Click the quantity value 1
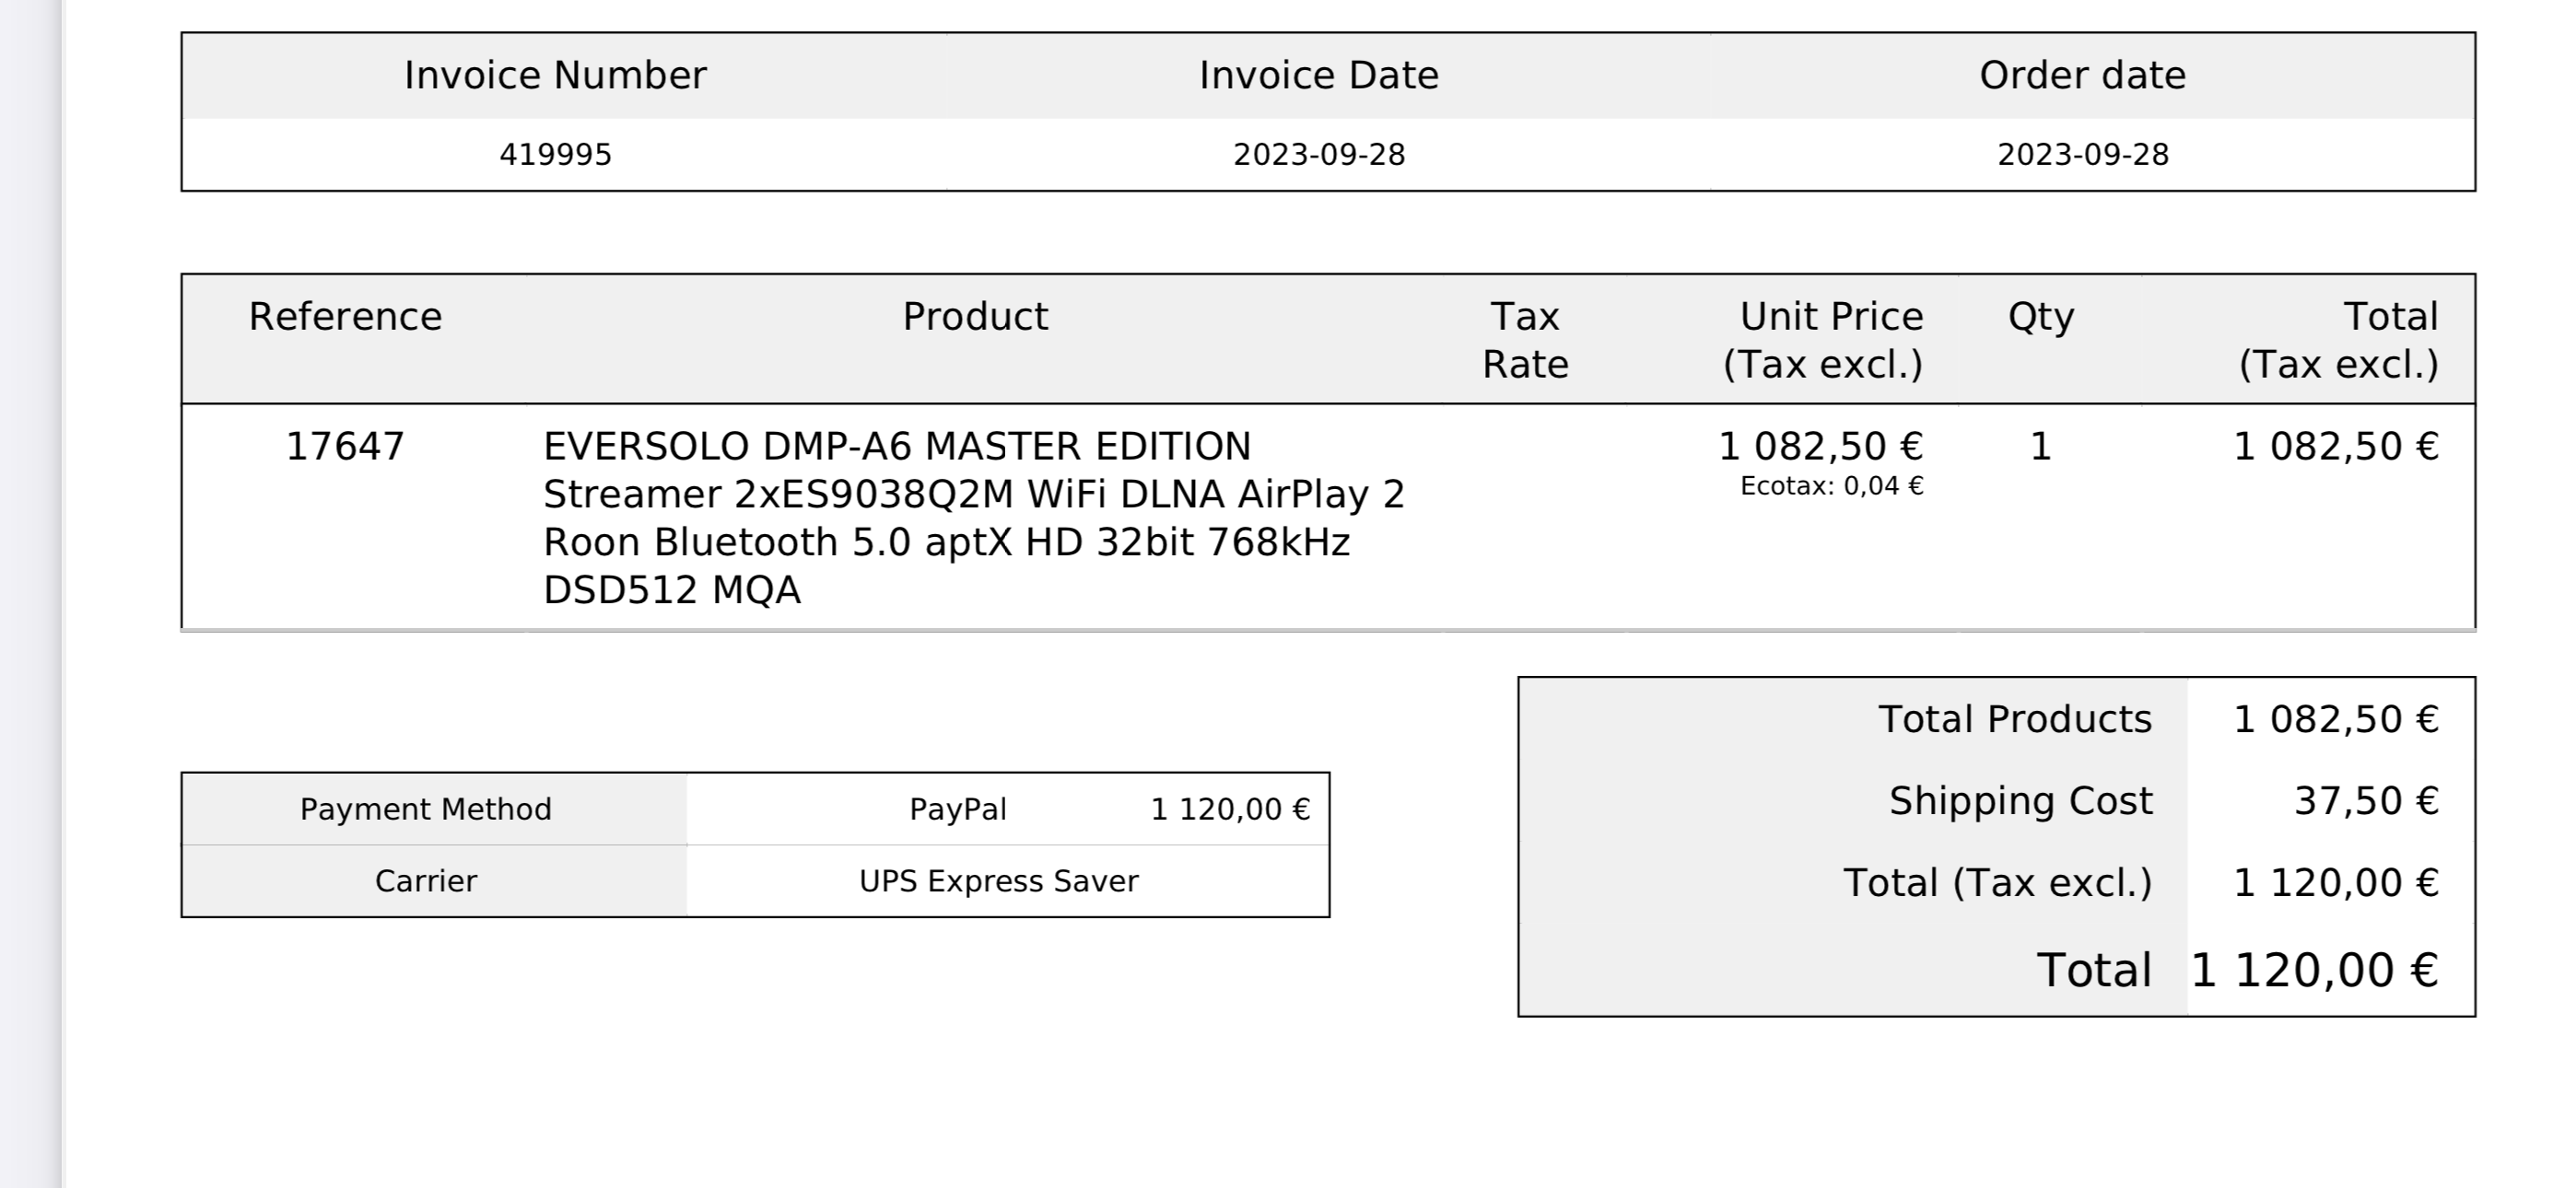This screenshot has width=2576, height=1188. 2040,446
